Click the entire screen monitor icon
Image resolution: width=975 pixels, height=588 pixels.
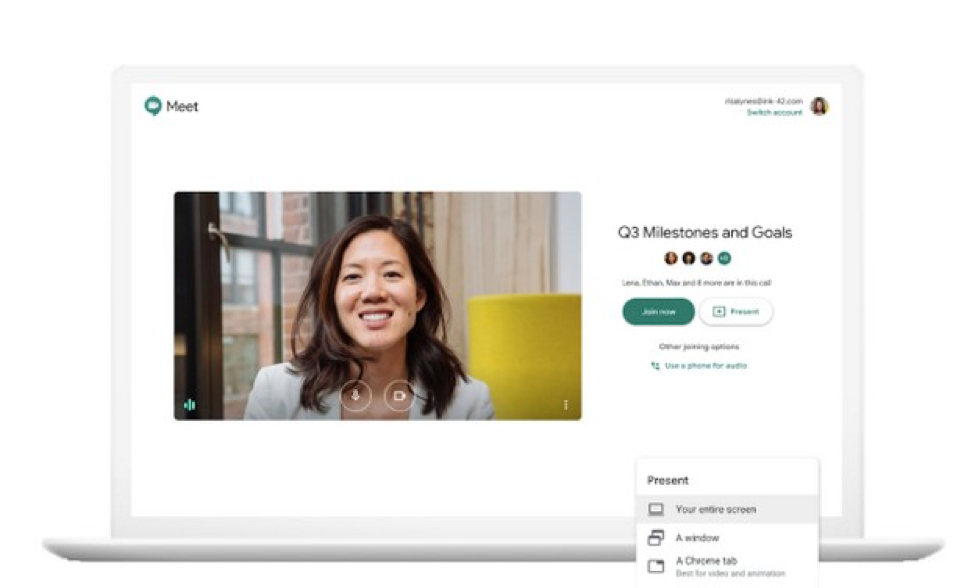click(x=656, y=510)
